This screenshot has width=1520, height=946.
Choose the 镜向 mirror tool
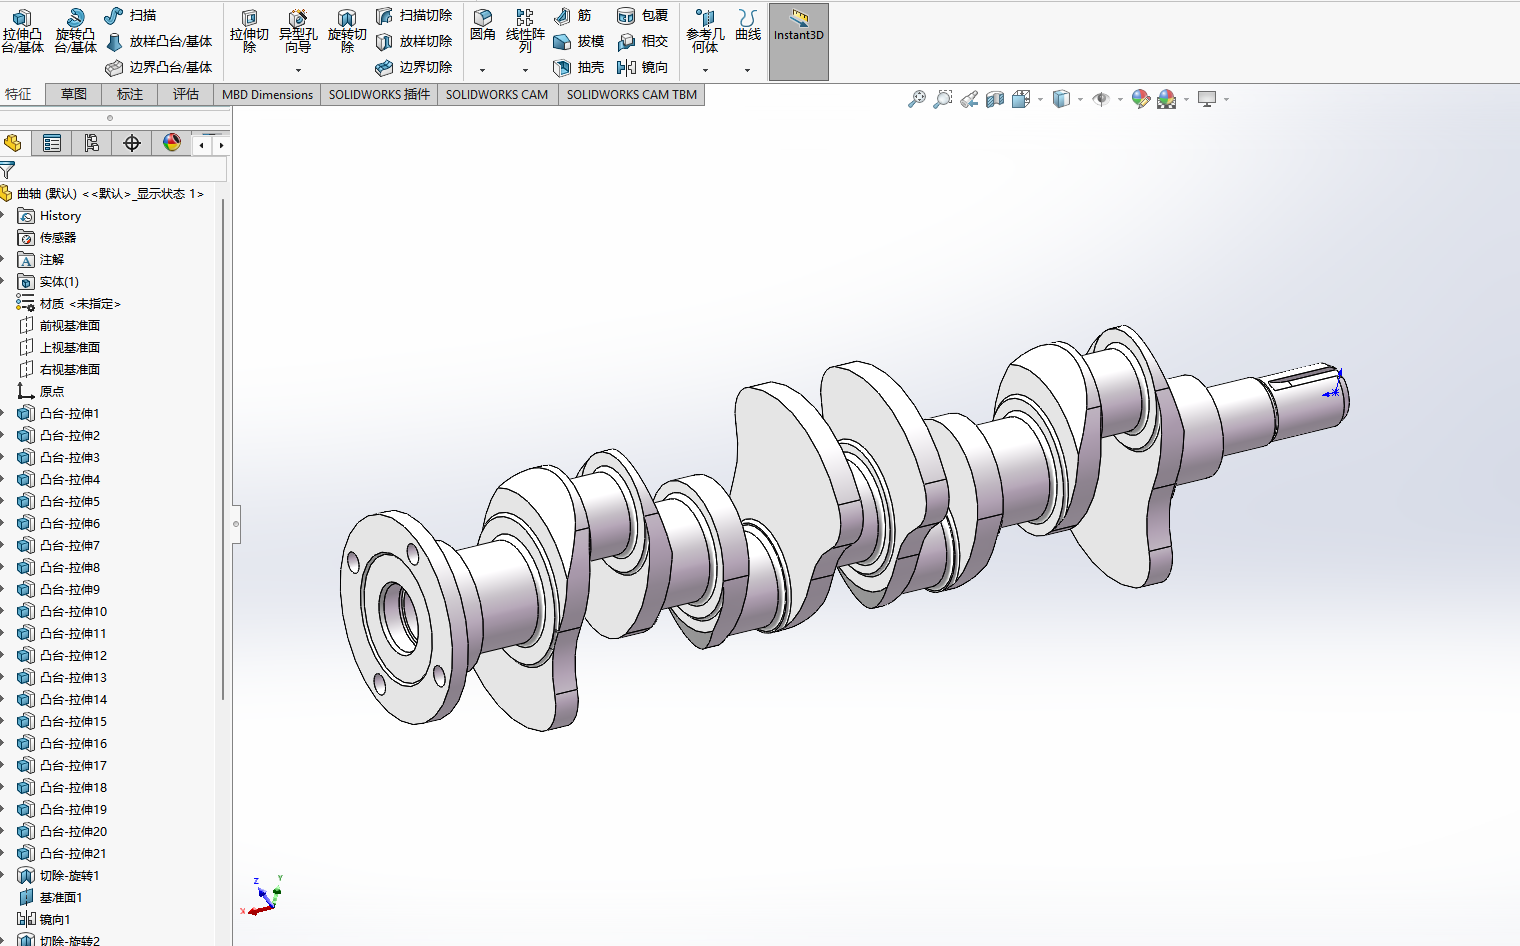click(x=642, y=67)
